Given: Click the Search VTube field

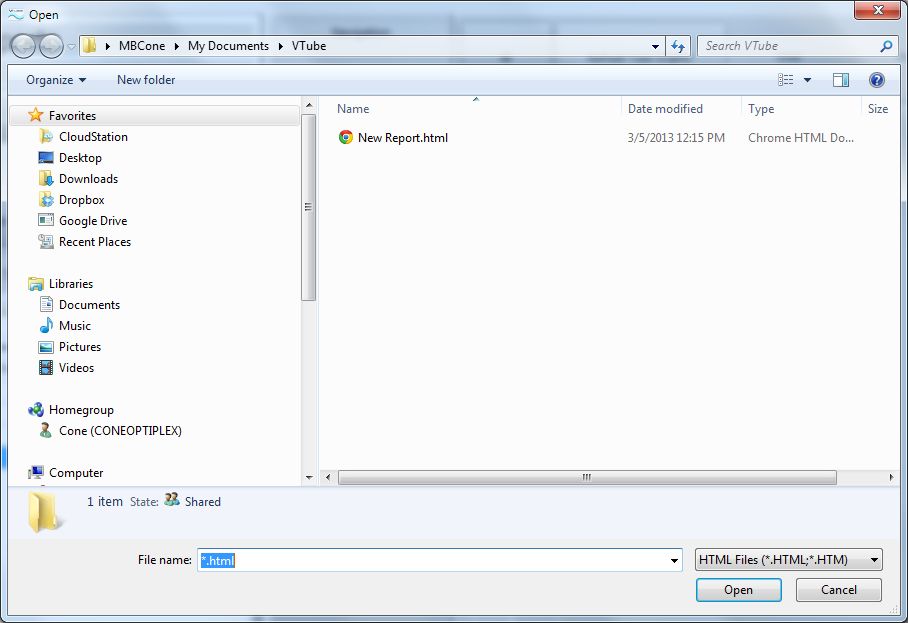Looking at the screenshot, I should click(788, 46).
